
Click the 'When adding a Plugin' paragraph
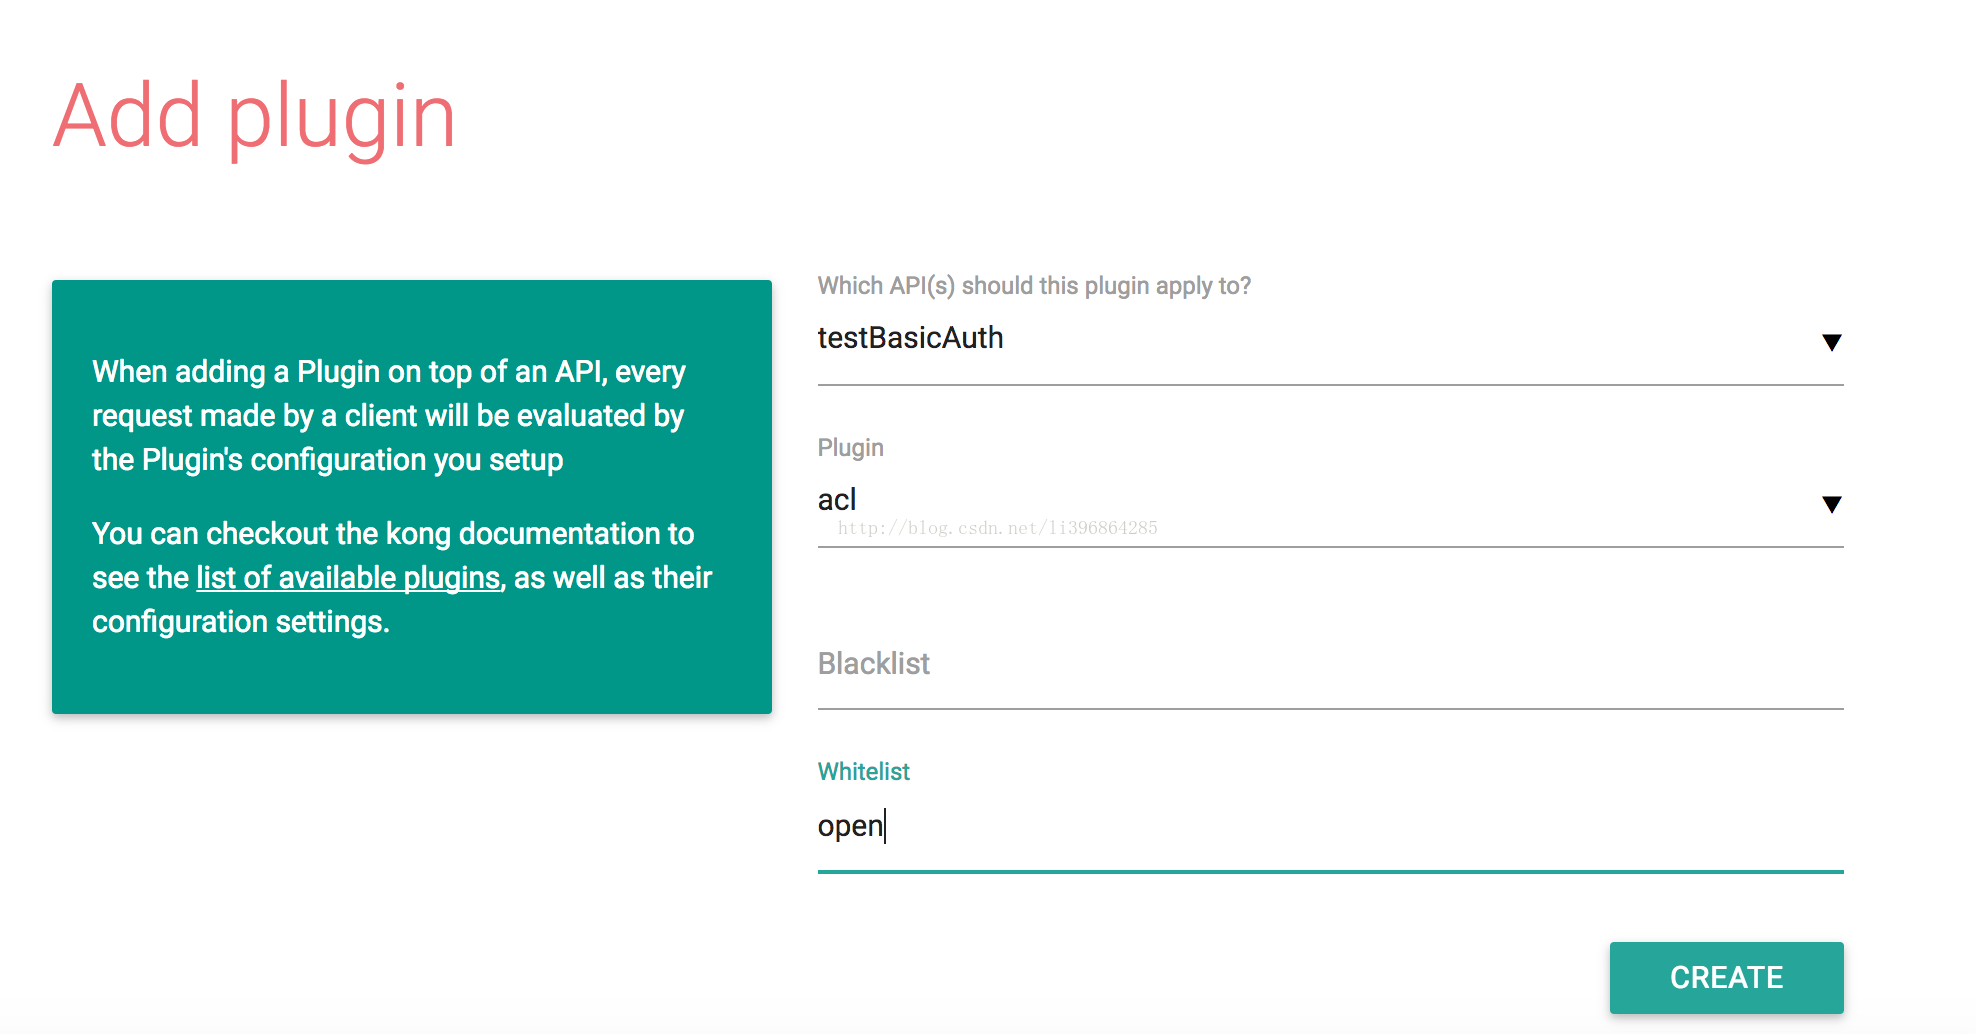point(389,416)
